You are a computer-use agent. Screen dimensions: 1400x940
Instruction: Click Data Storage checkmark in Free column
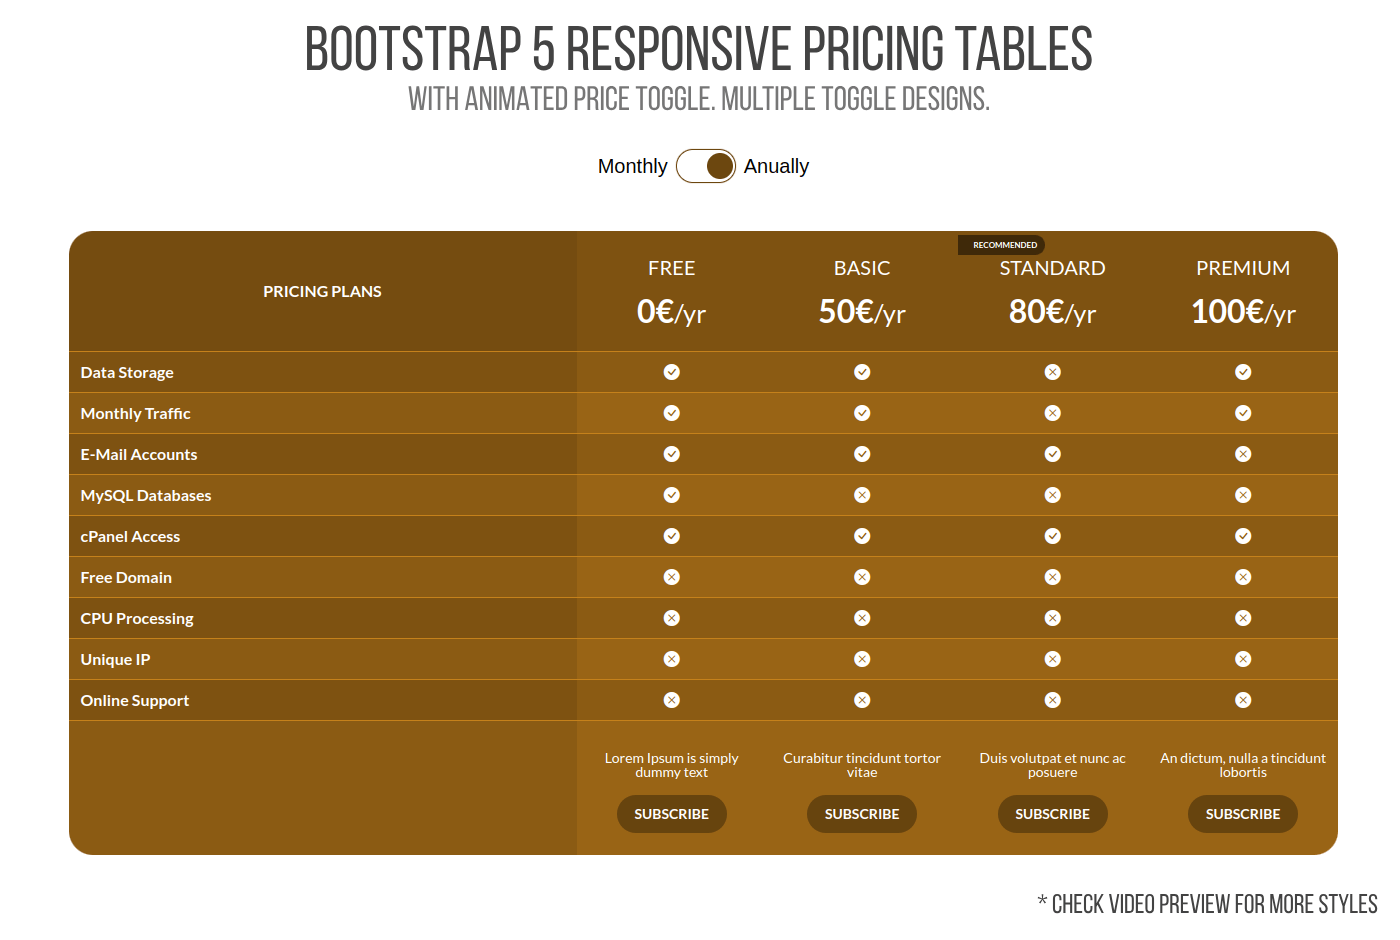[672, 372]
